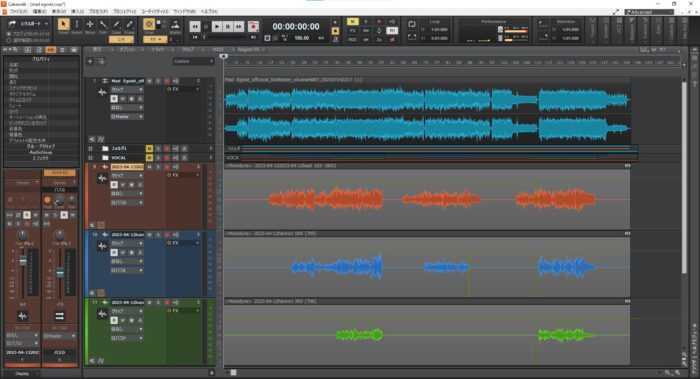Select the Smart tool arrow icon

pyautogui.click(x=63, y=24)
